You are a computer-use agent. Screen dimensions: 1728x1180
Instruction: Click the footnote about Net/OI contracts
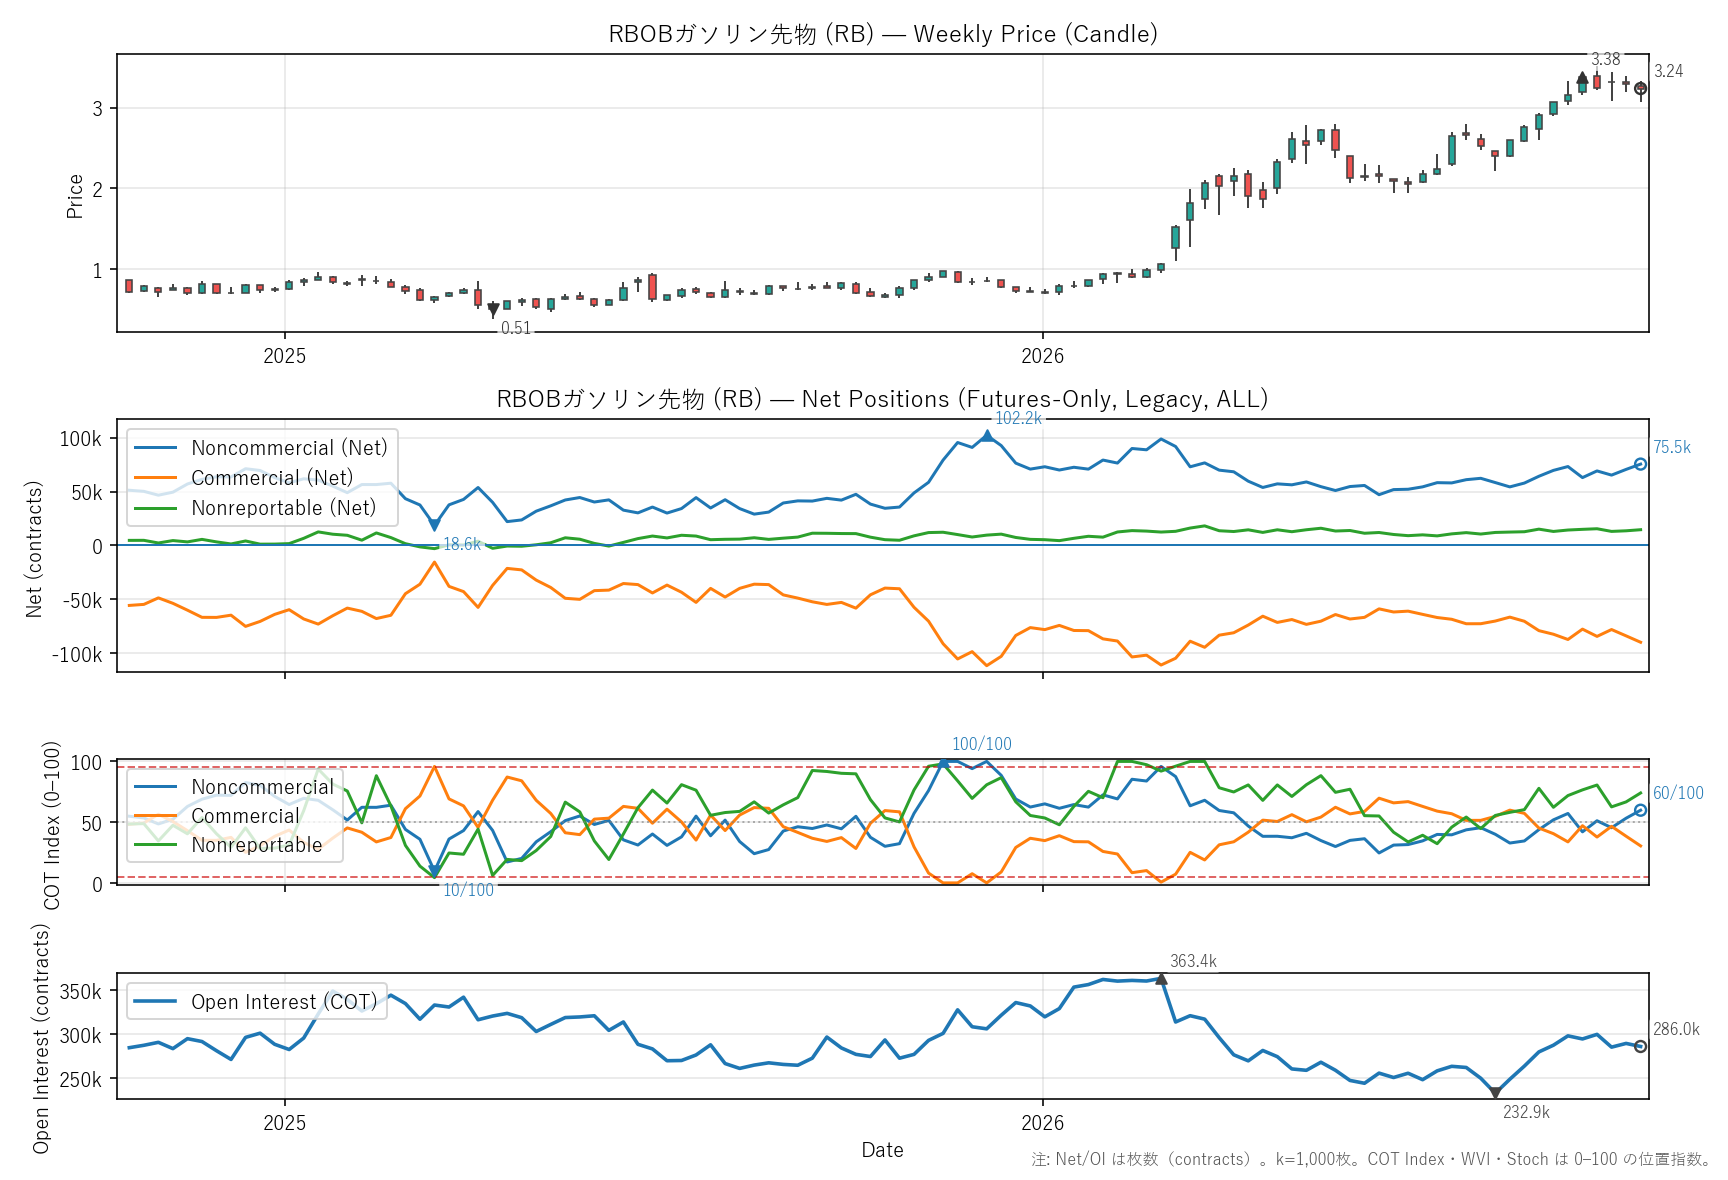click(1372, 1159)
